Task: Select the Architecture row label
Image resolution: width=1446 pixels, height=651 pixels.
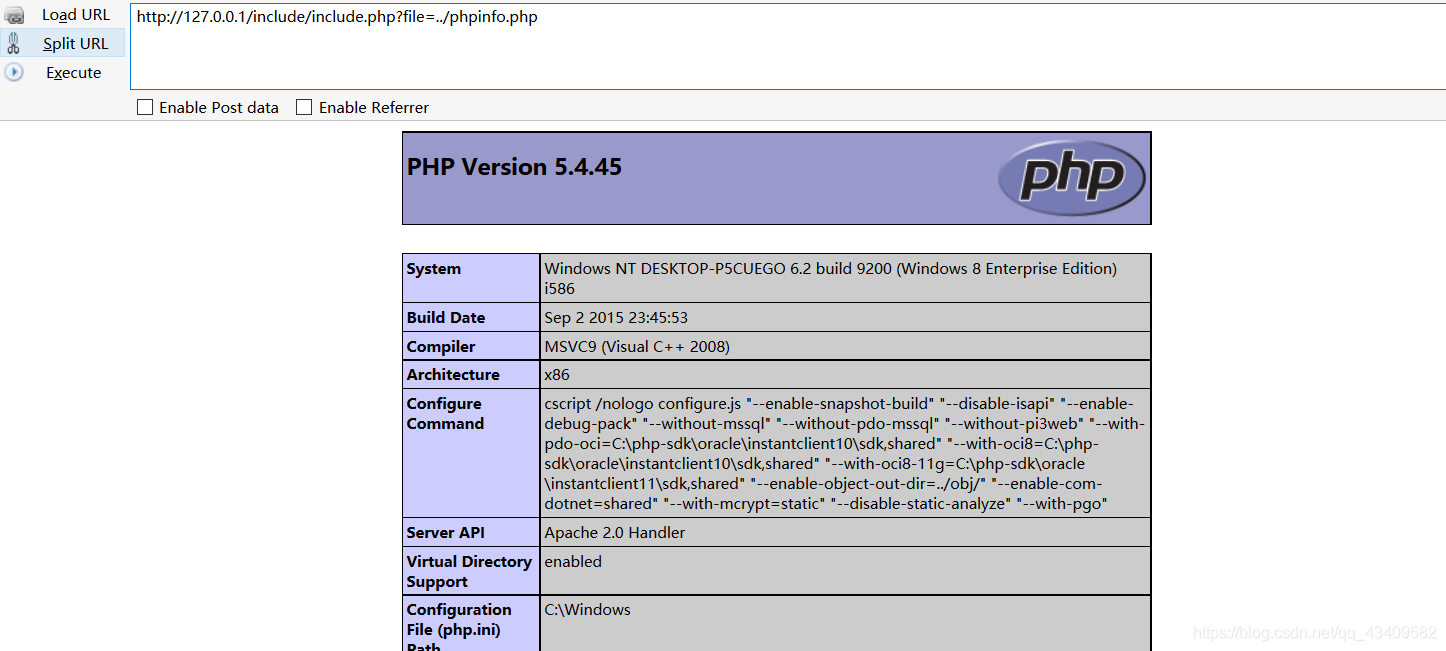Action: 453,375
